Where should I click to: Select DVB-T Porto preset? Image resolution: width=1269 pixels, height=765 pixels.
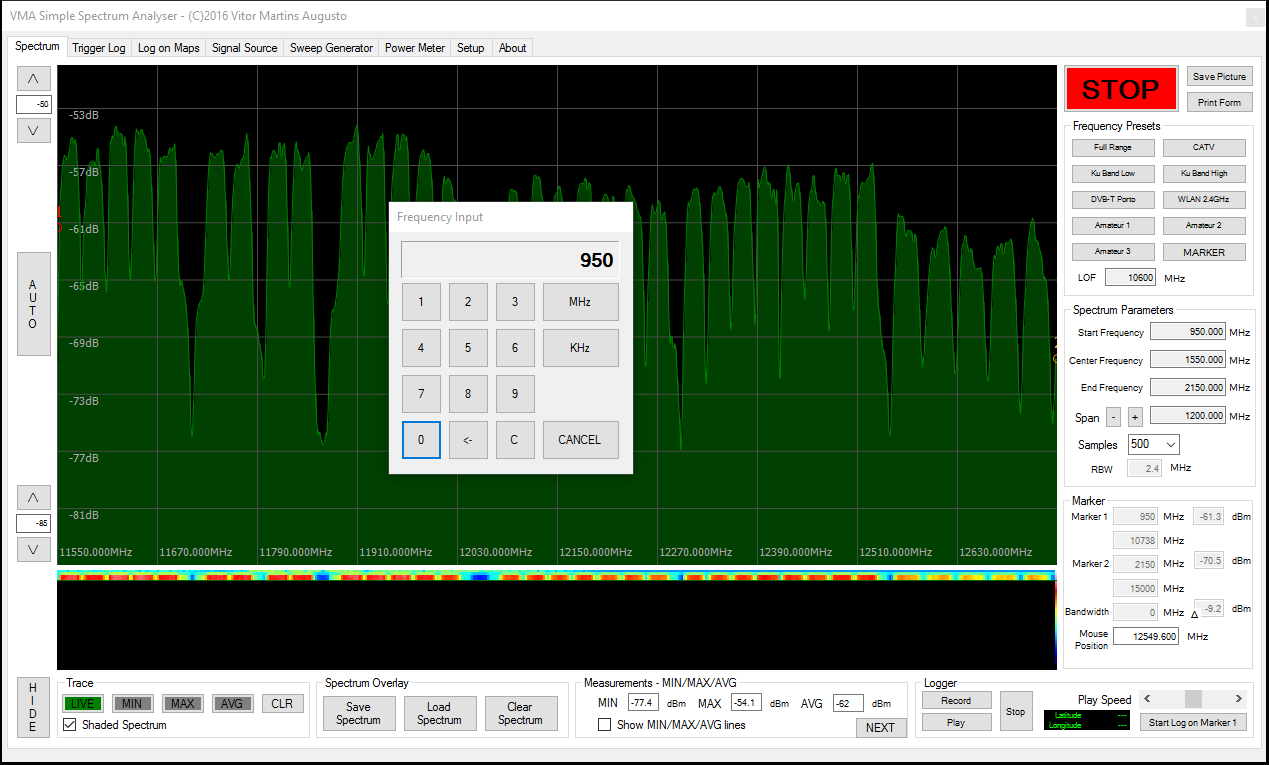pyautogui.click(x=1113, y=200)
